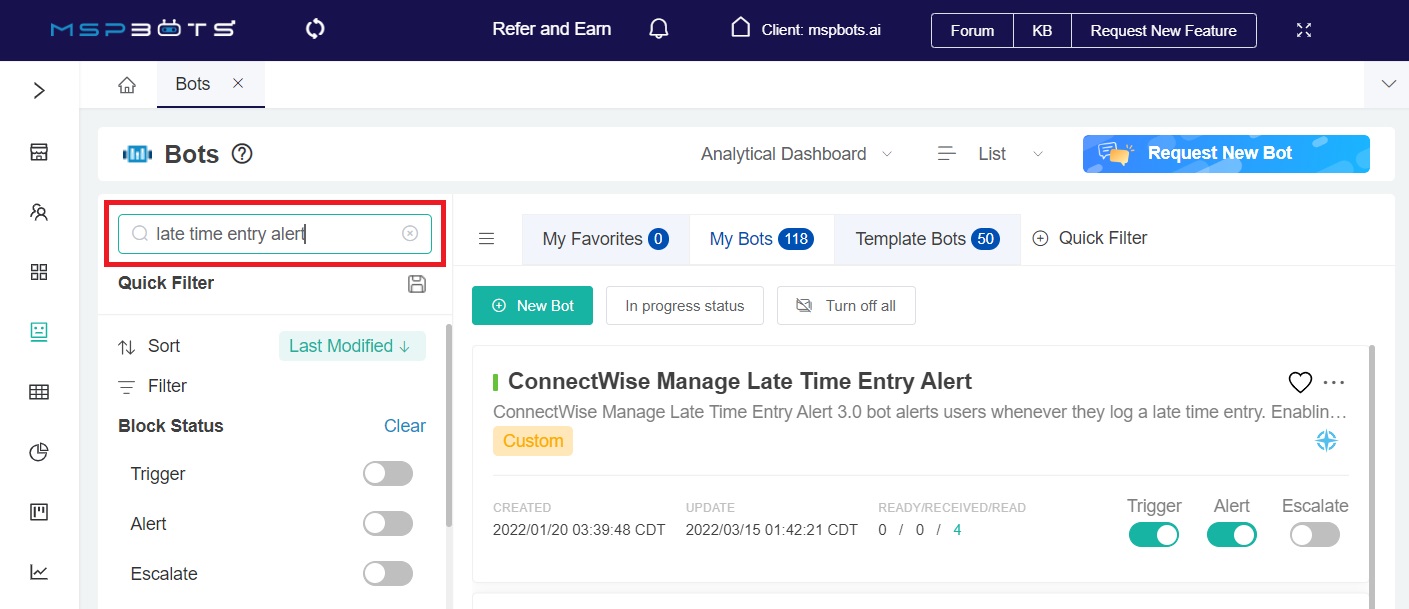Viewport: 1409px width, 609px height.
Task: Expand the List view dropdown
Action: coord(990,154)
